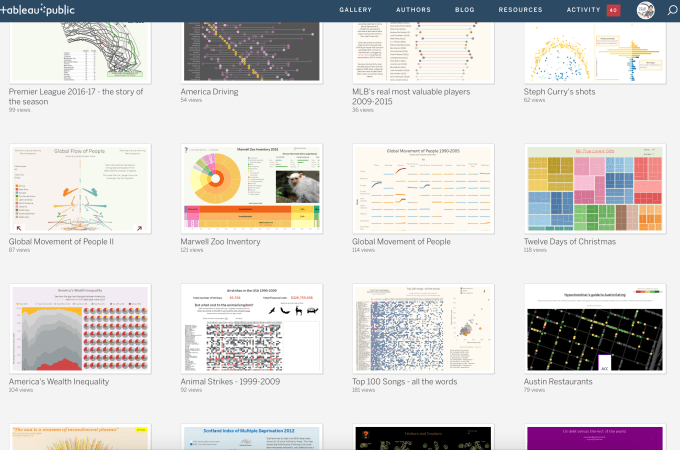Click 'Animal Strikes - 1999-2009' title link
The width and height of the screenshot is (680, 450).
(230, 382)
